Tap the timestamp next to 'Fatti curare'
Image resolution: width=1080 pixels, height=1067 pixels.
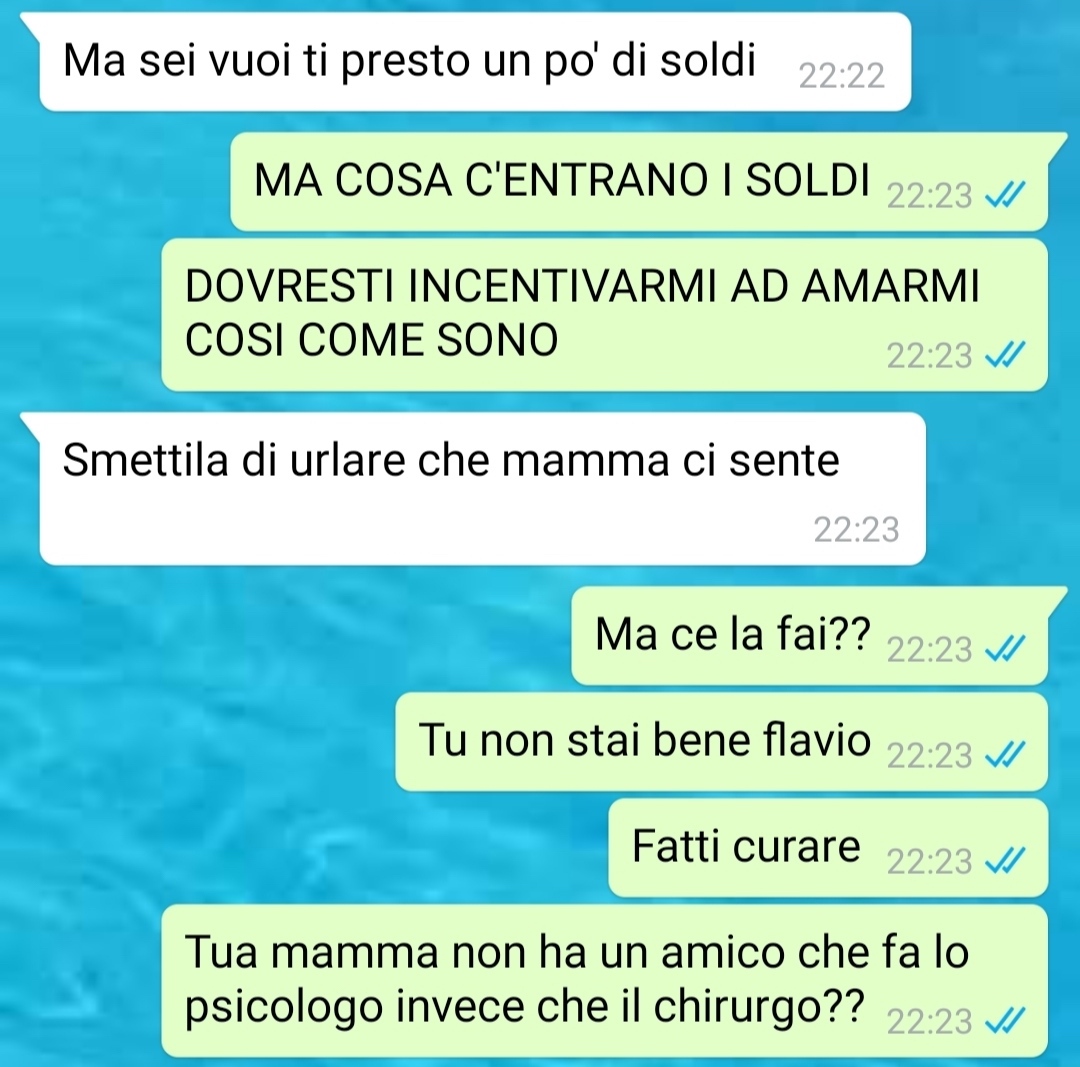929,862
